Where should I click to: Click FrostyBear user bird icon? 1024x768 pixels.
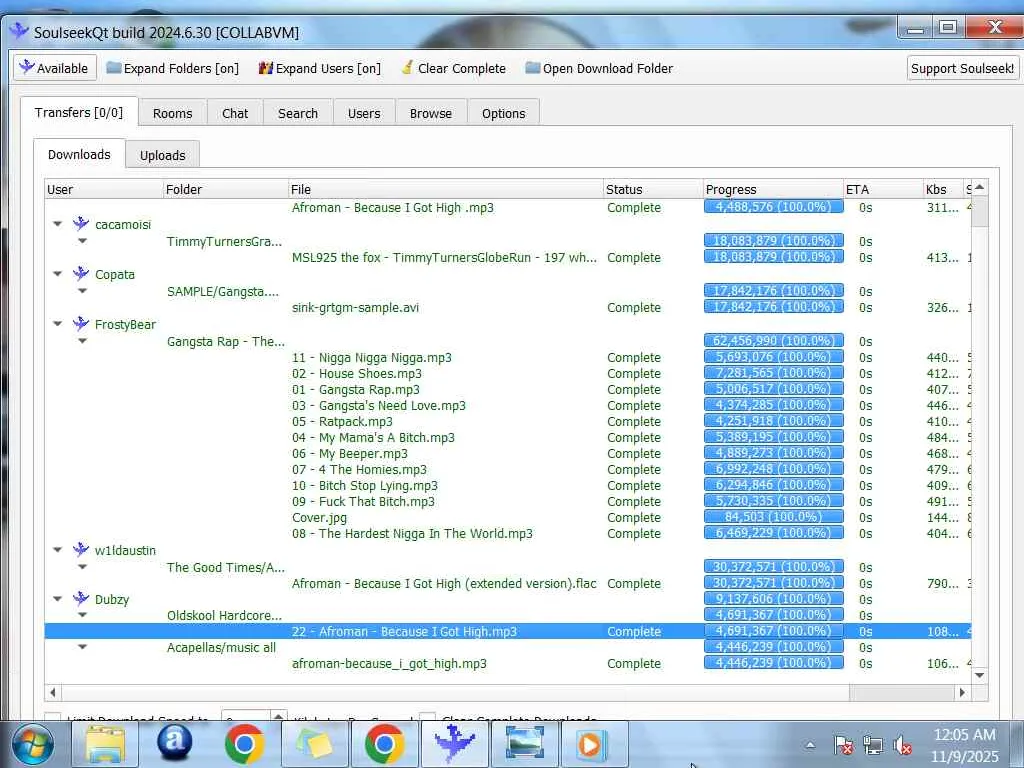coord(81,324)
